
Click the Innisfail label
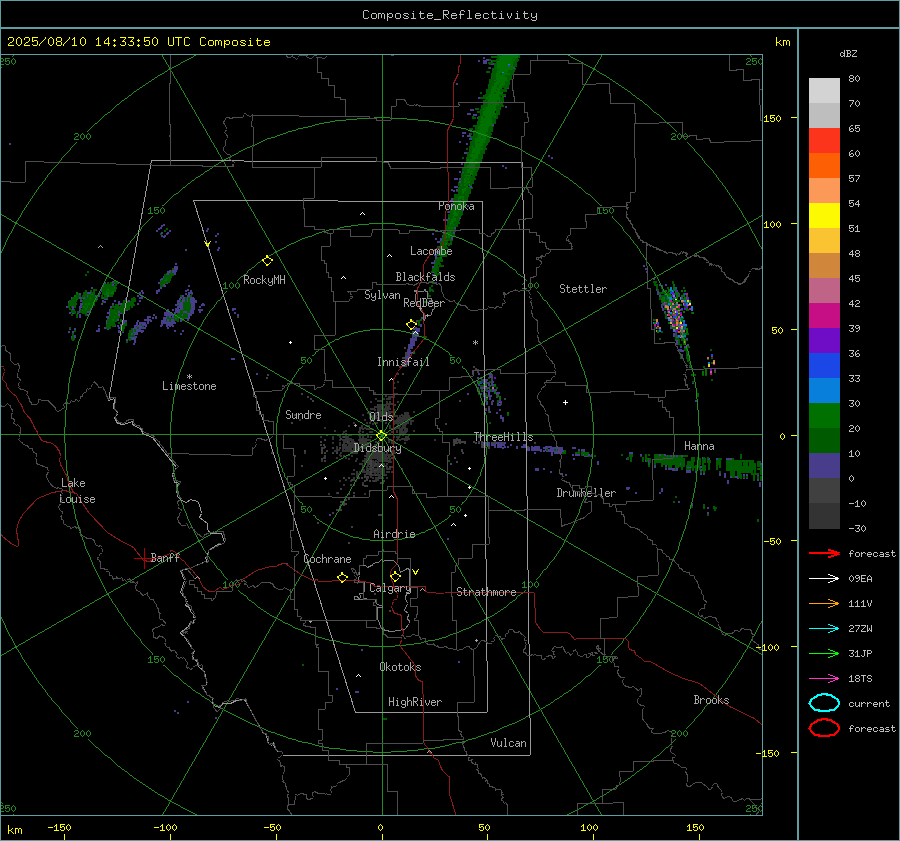[x=404, y=362]
